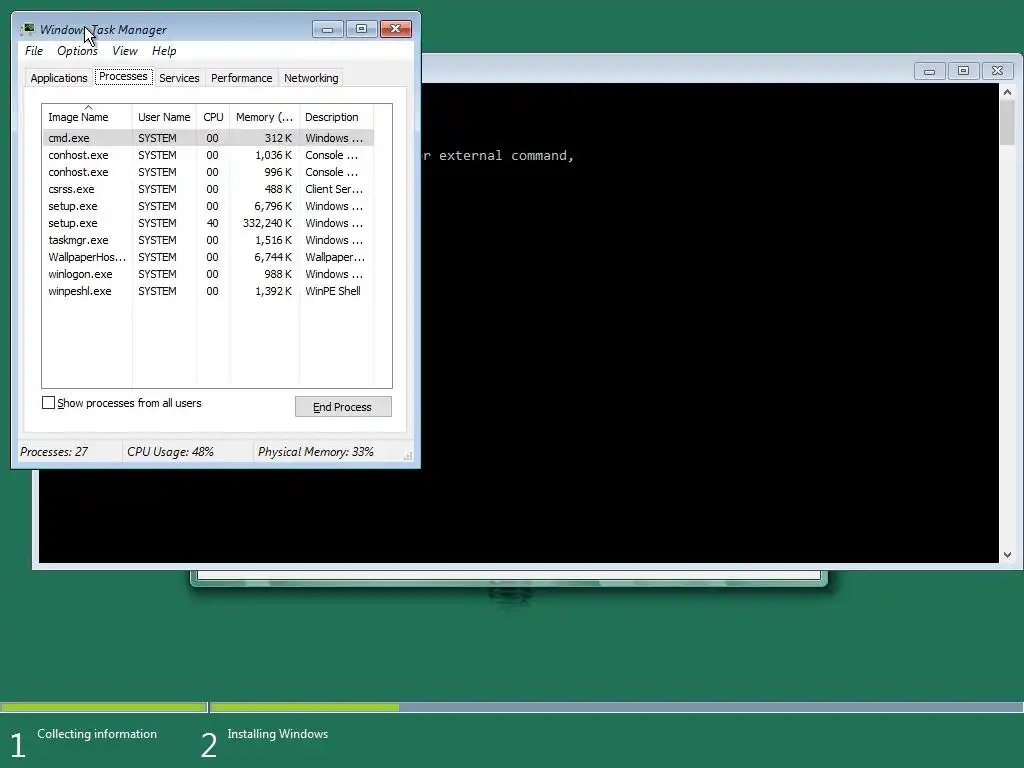The height and width of the screenshot is (768, 1024).
Task: Click the Task Manager title bar icon
Action: (27, 29)
